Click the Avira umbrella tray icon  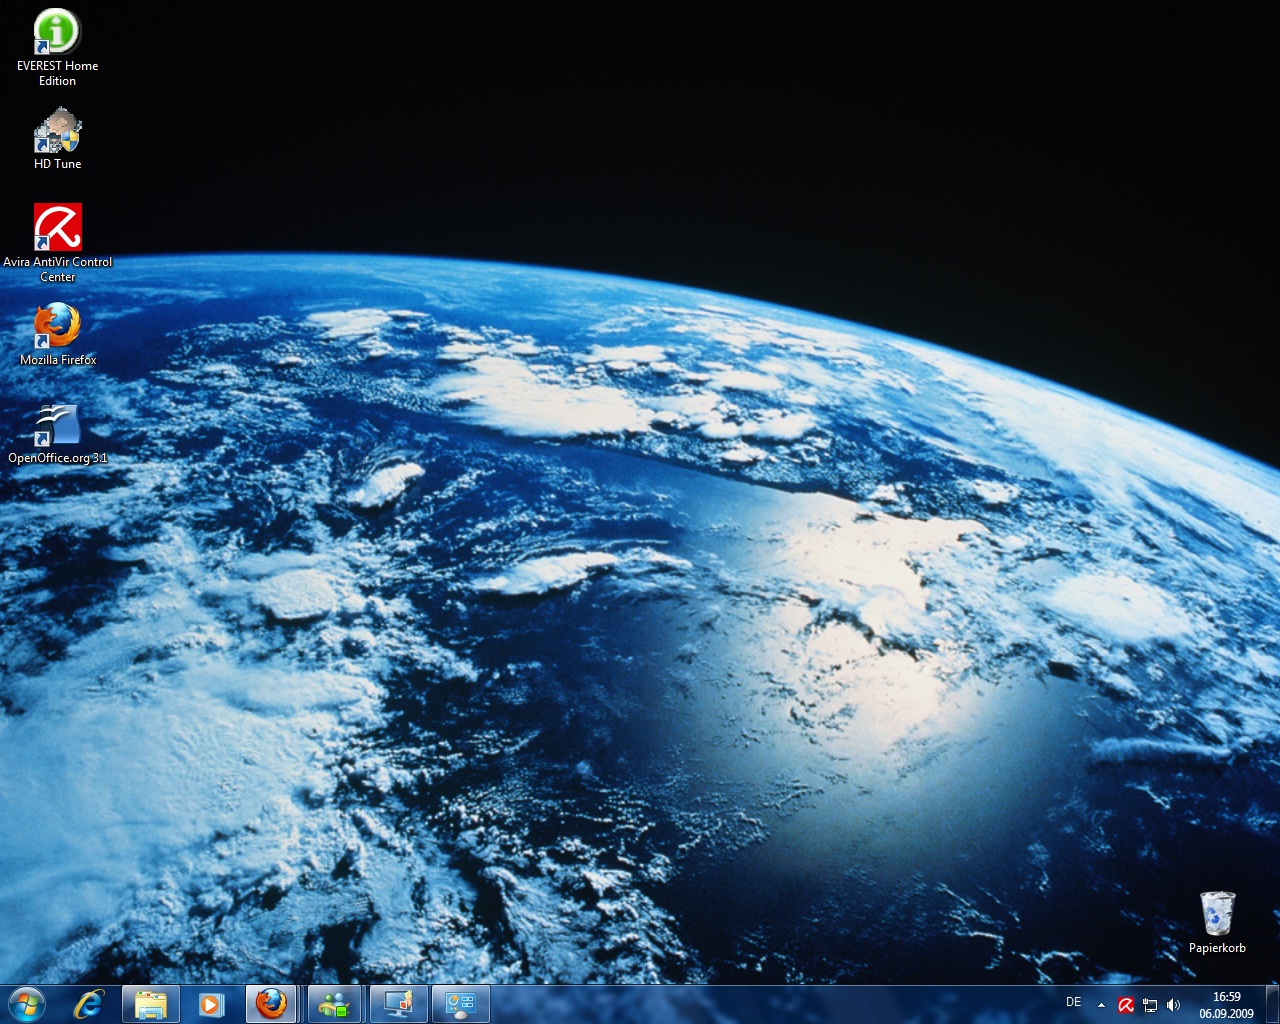click(x=1126, y=1005)
